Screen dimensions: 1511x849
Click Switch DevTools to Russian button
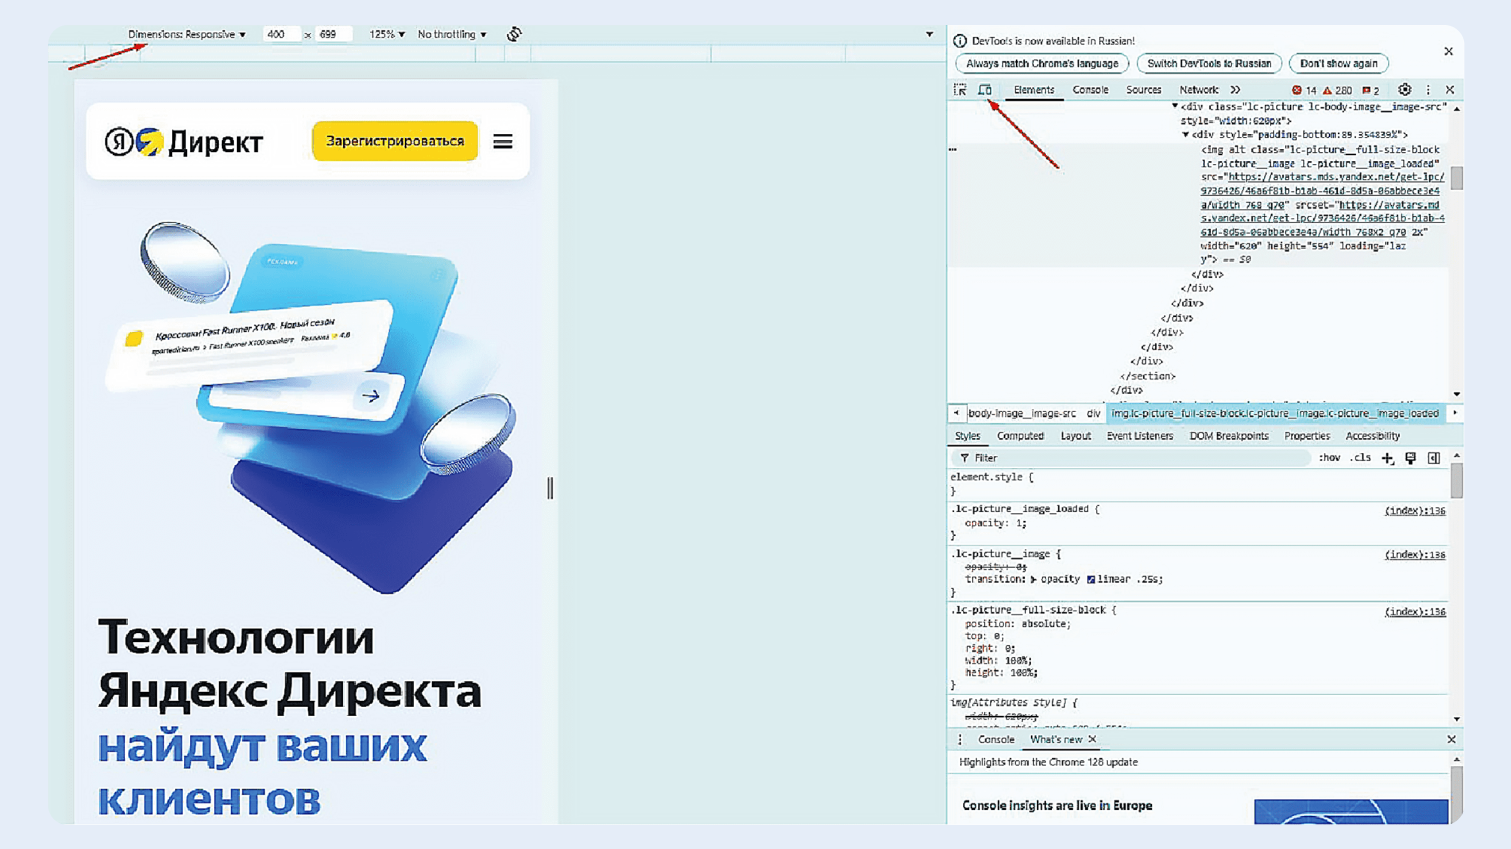(x=1209, y=63)
